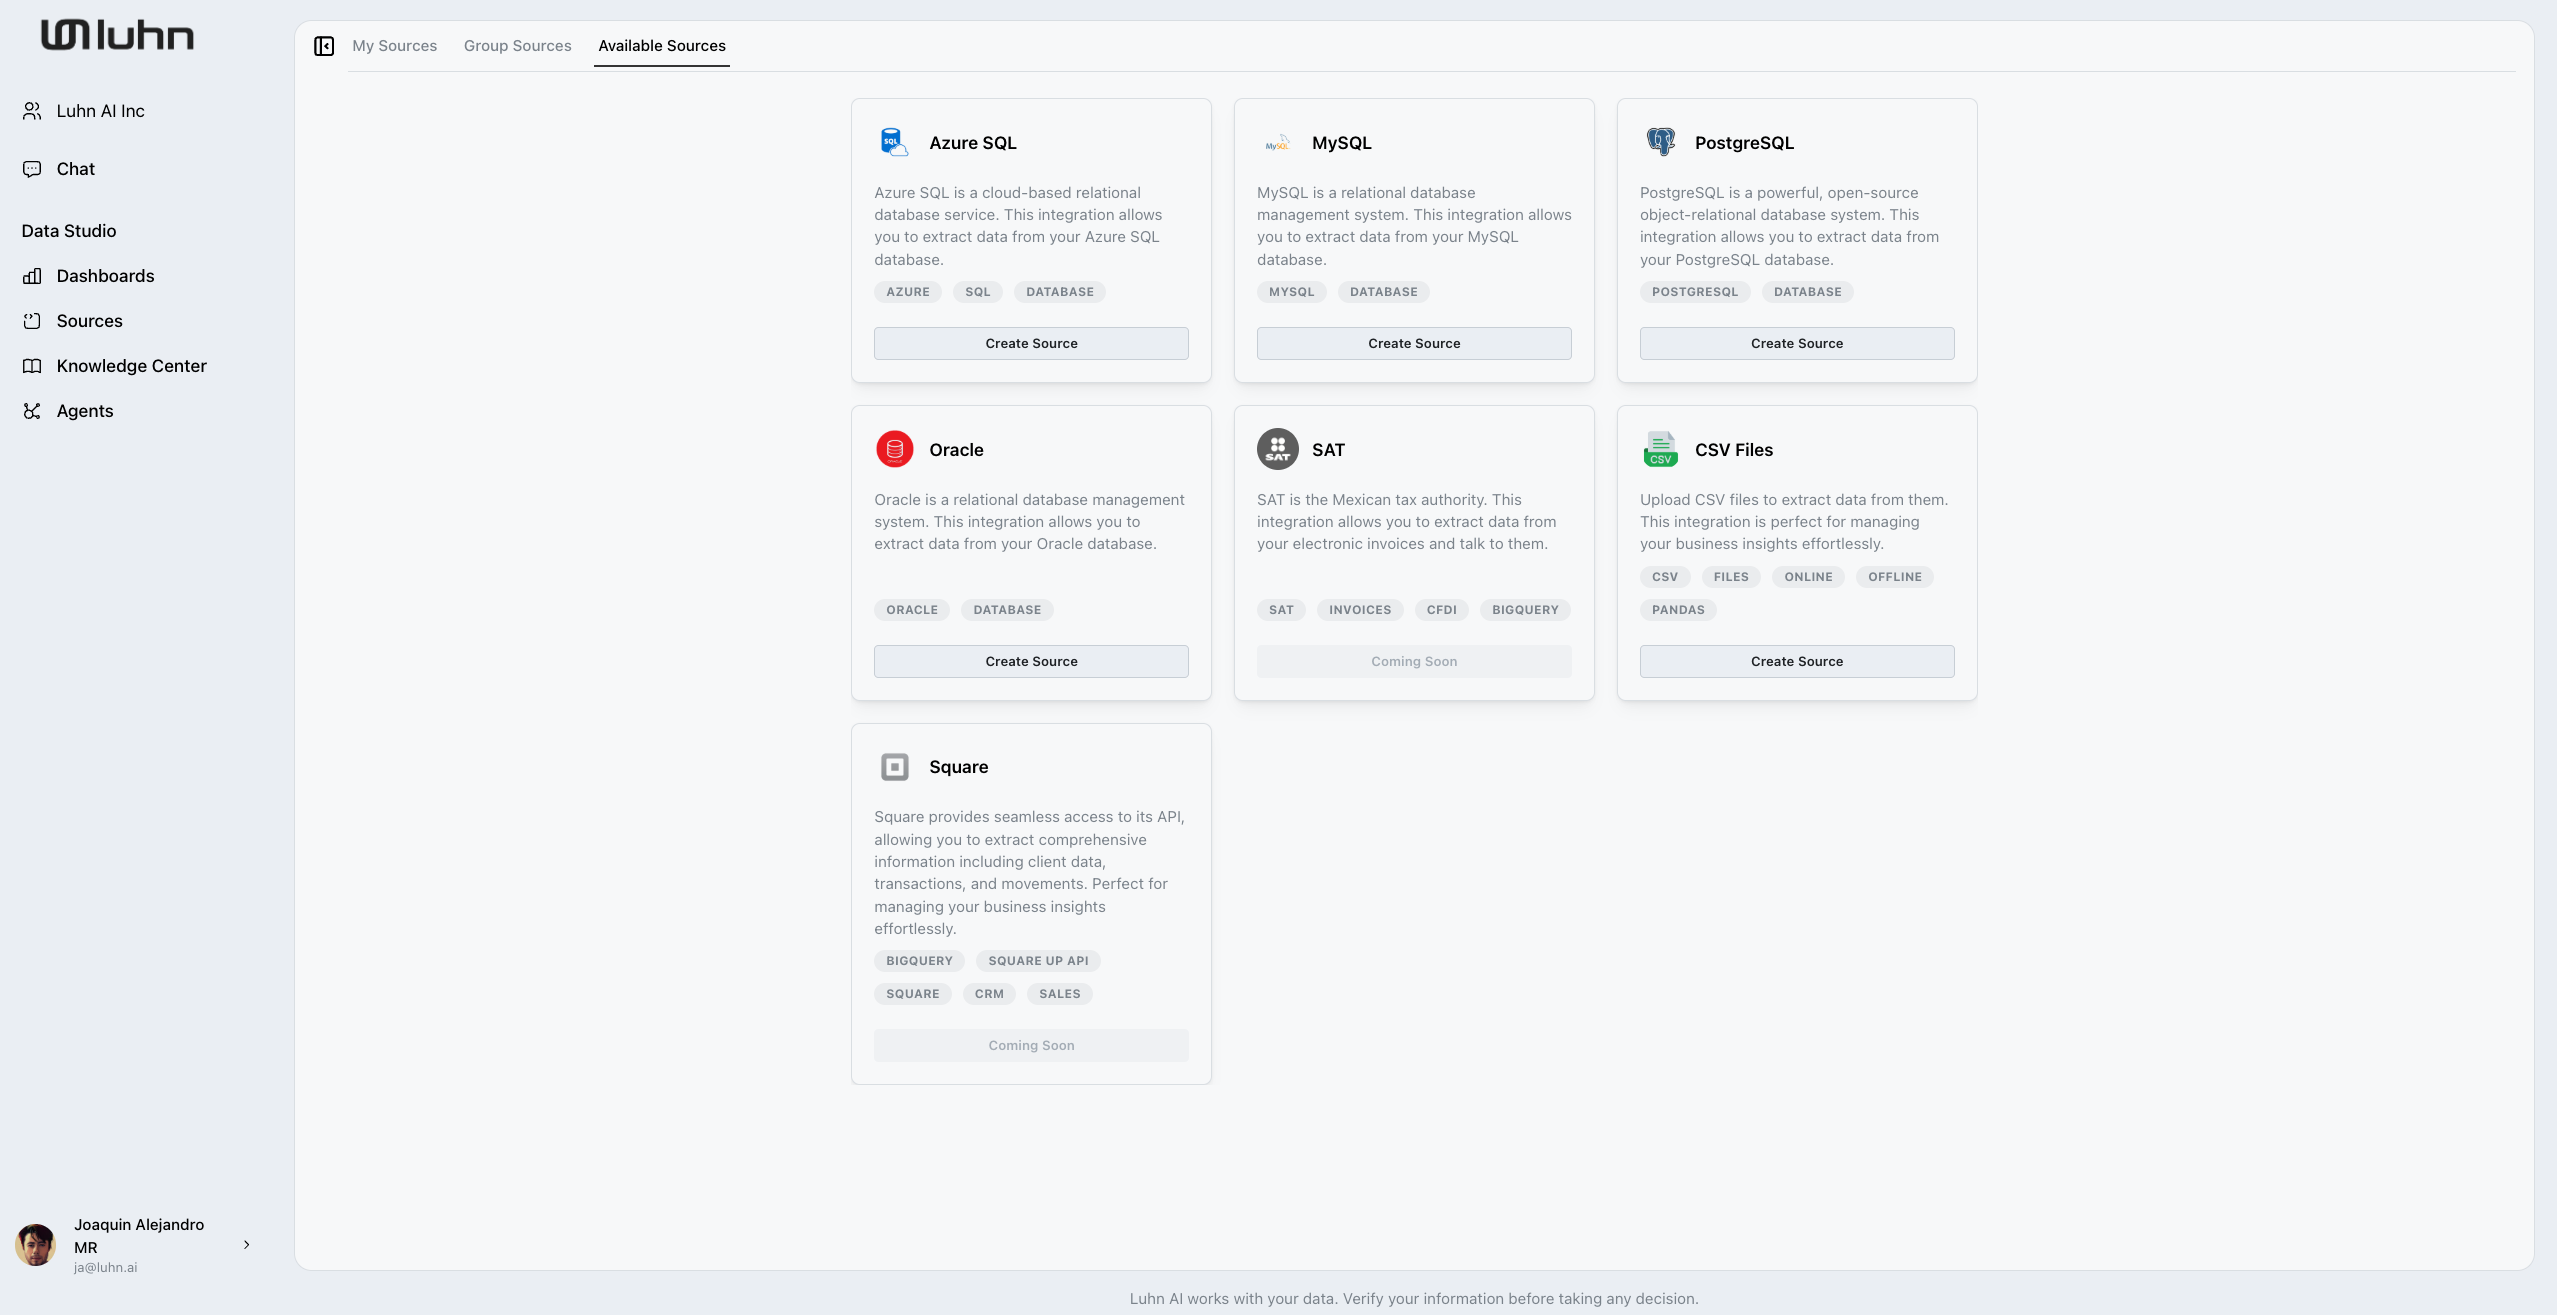Click the INVOICES tag on SAT card
This screenshot has width=2557, height=1315.
click(1360, 610)
